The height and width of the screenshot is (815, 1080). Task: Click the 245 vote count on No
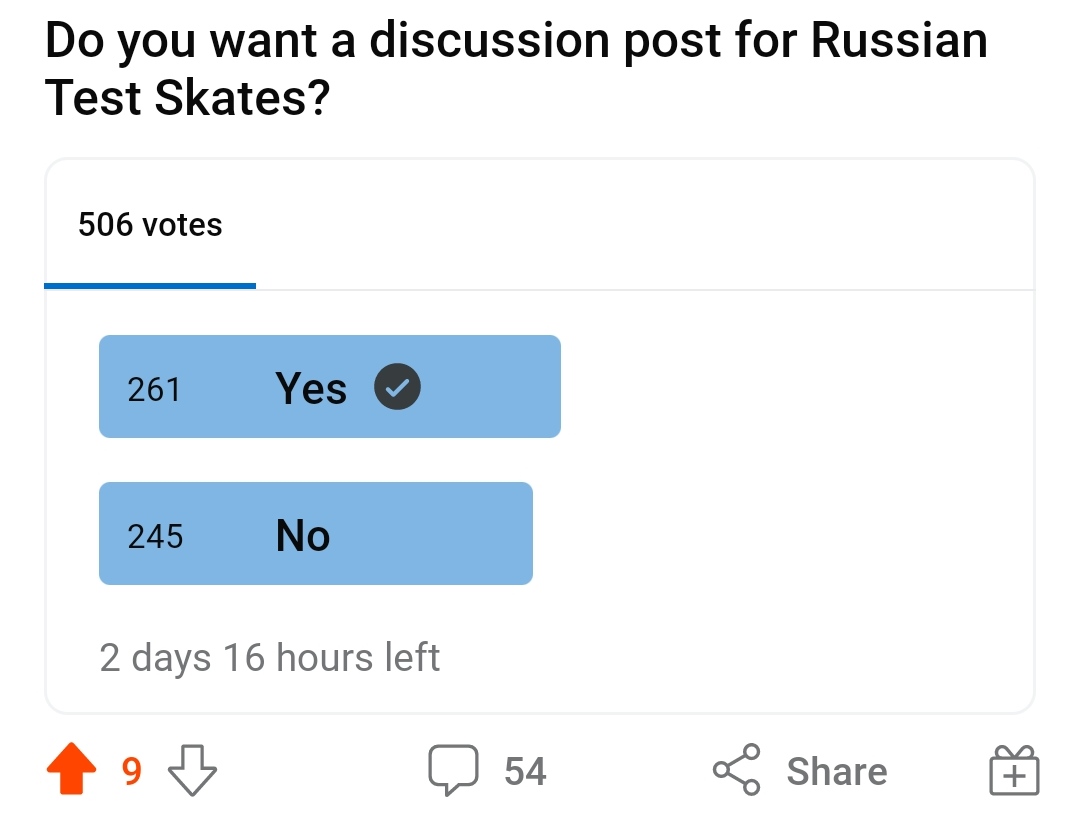(155, 537)
